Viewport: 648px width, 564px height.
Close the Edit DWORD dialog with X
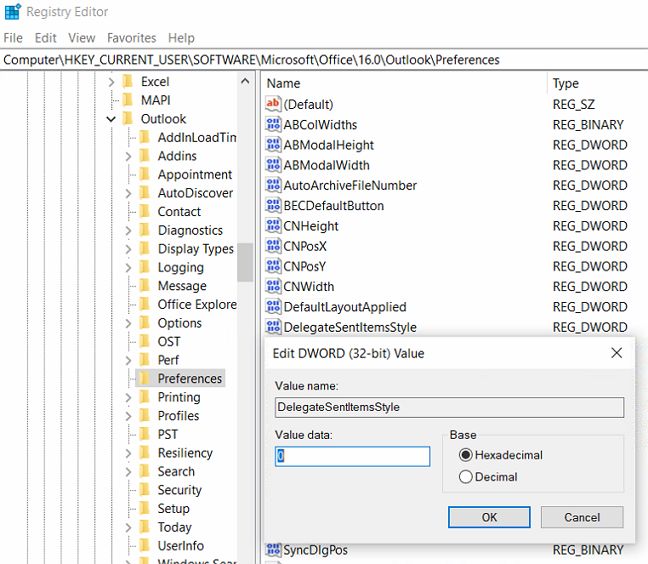(x=617, y=353)
